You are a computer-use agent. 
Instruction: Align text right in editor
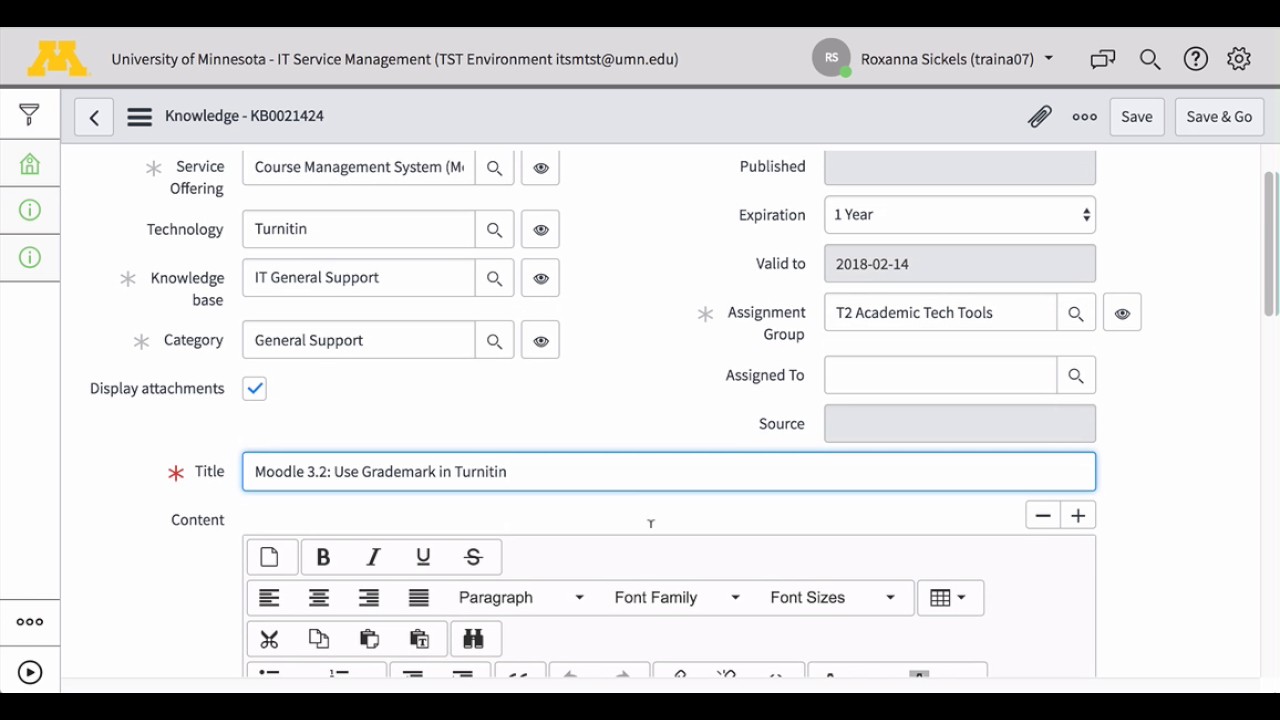pos(369,598)
